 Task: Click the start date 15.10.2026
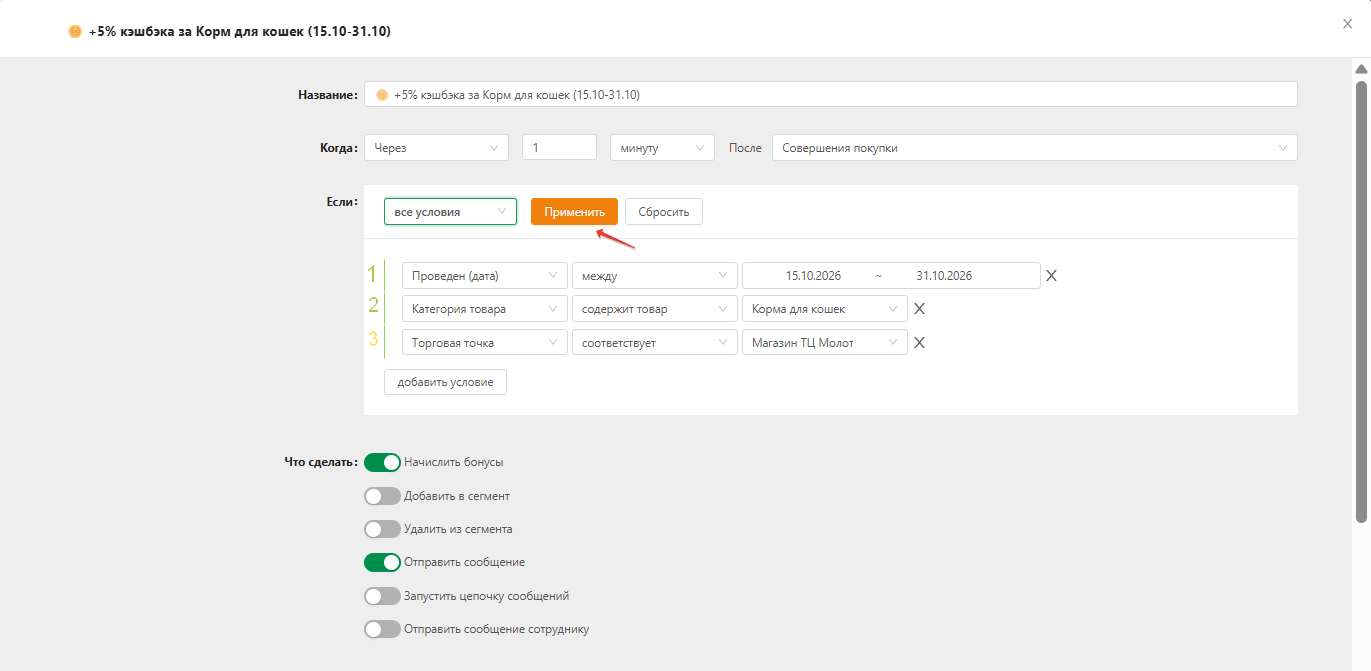pyautogui.click(x=814, y=276)
